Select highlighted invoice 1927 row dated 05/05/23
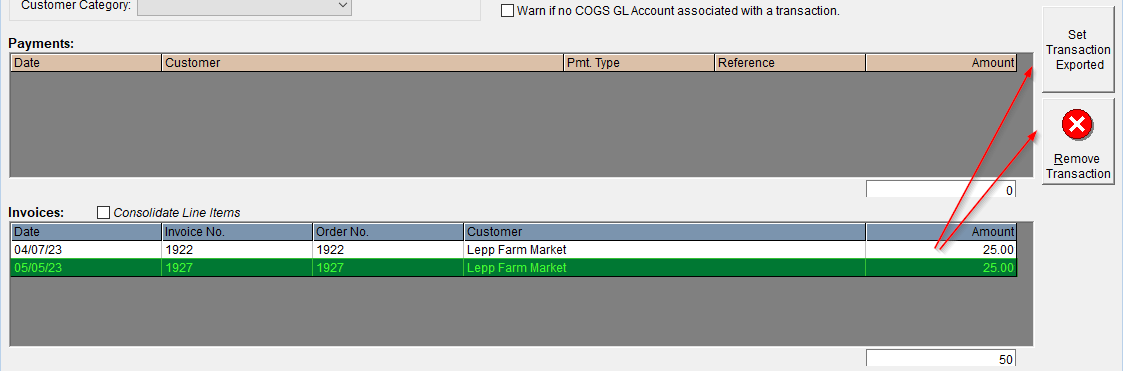Screen dimensions: 1123x371 point(514,268)
